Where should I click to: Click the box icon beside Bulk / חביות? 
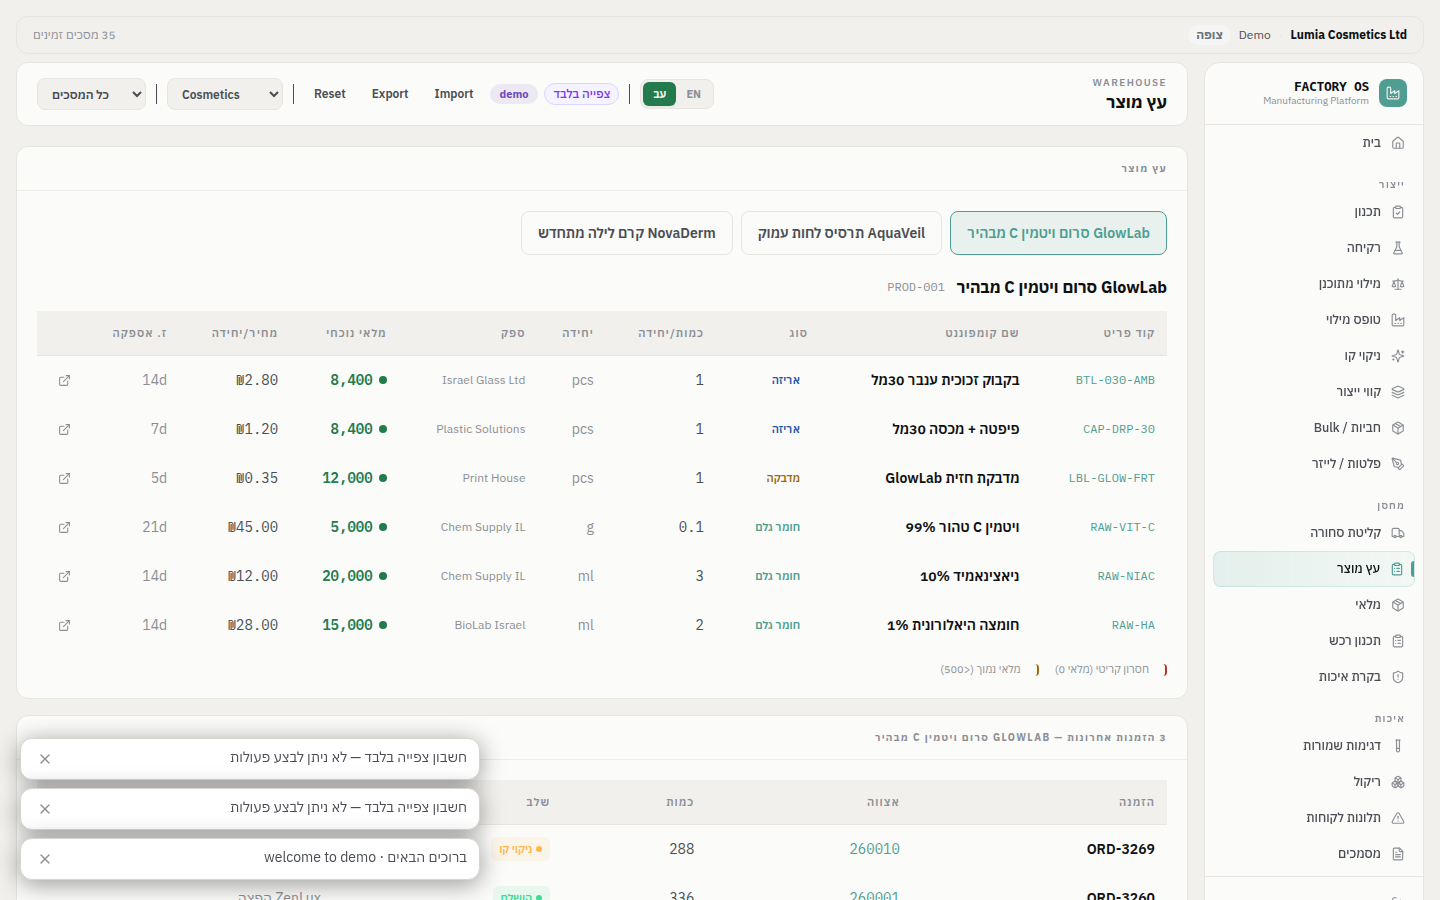(1398, 428)
